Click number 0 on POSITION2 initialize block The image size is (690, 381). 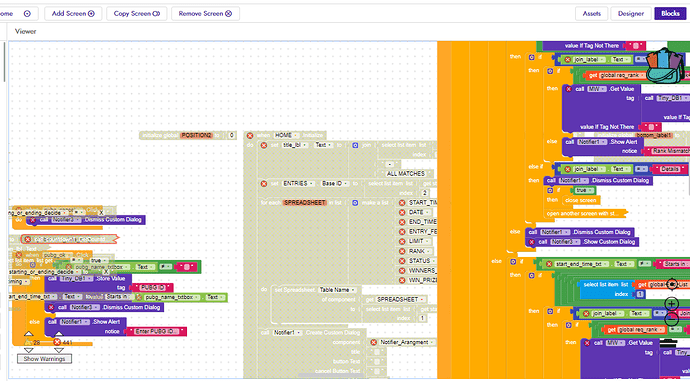pyautogui.click(x=231, y=136)
